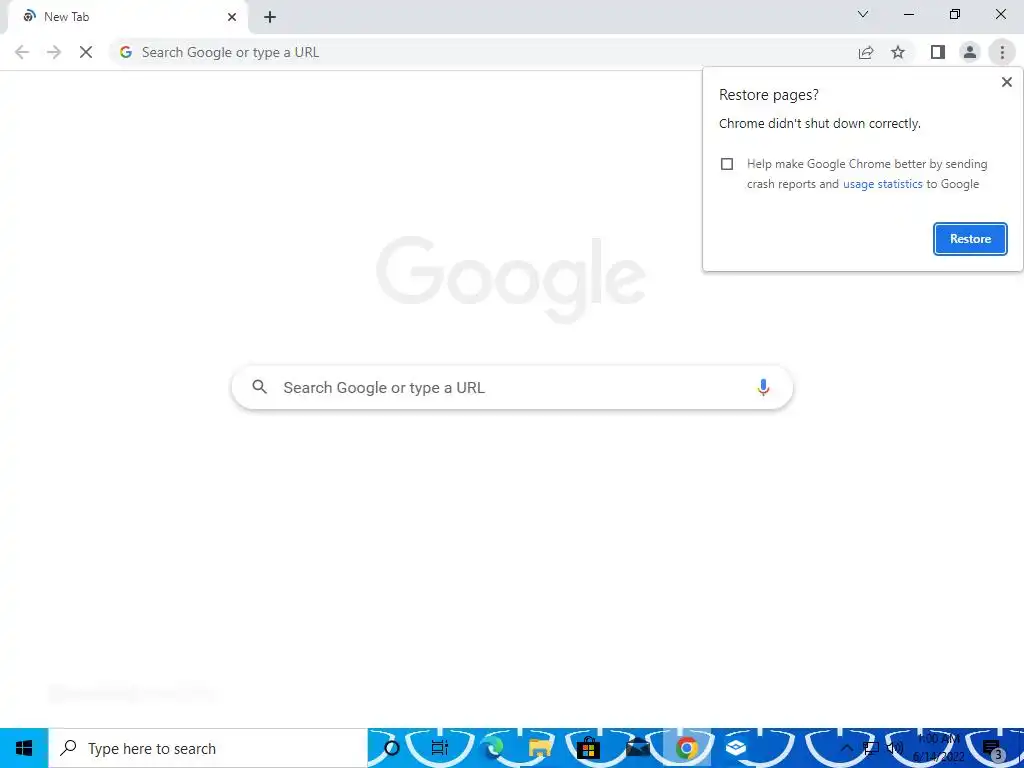
Task: Open the Windows Start menu
Action: 24,748
